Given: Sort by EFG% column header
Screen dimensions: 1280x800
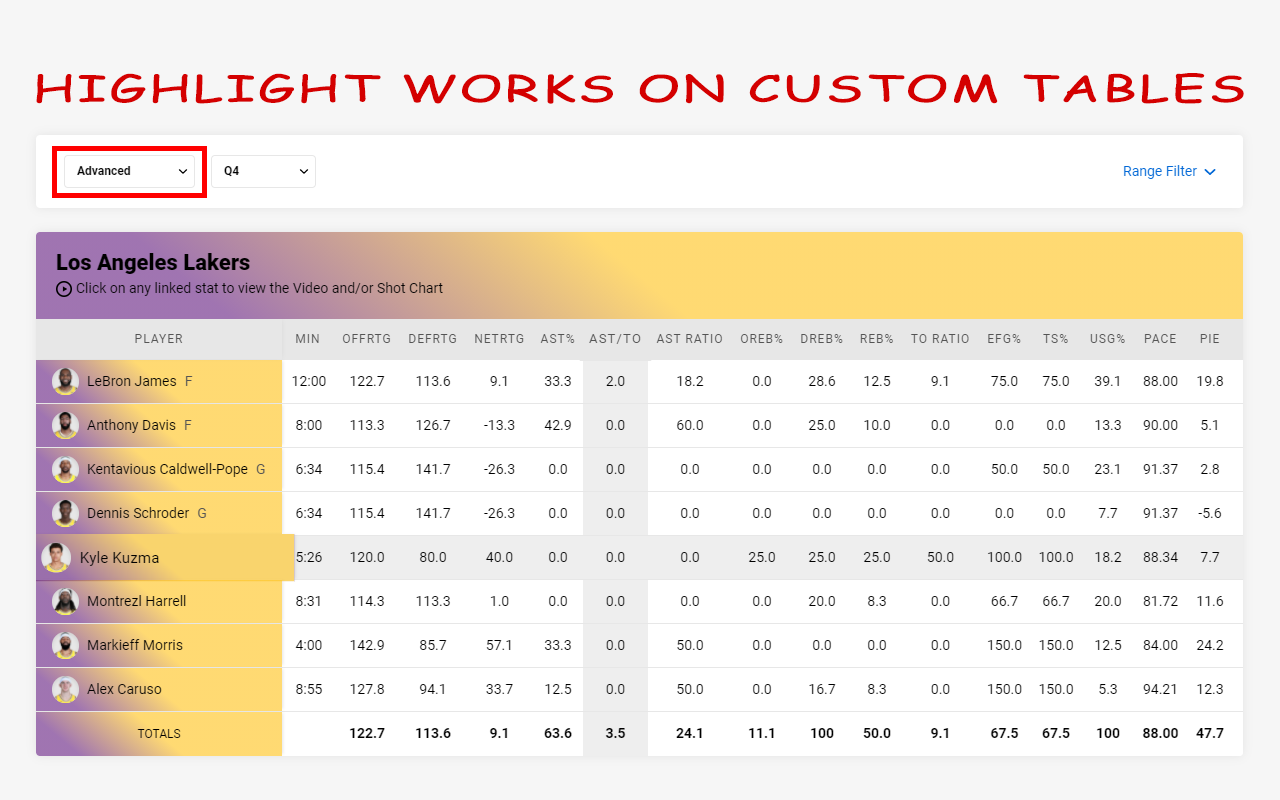Looking at the screenshot, I should pyautogui.click(x=1004, y=339).
